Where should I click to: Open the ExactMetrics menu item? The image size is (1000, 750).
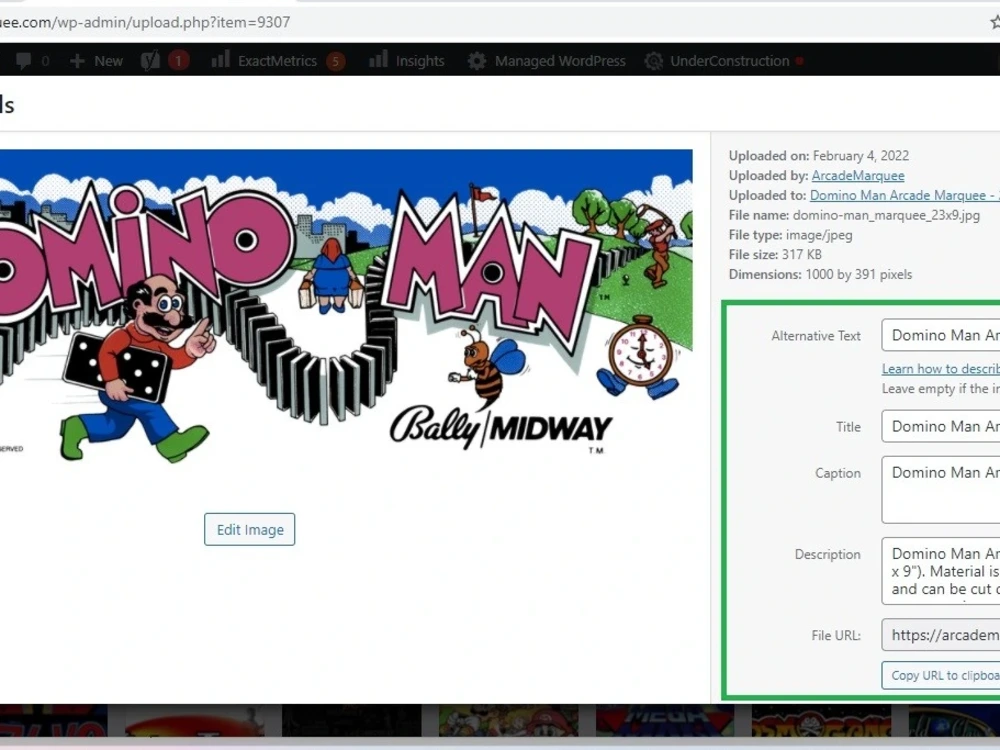coord(277,61)
